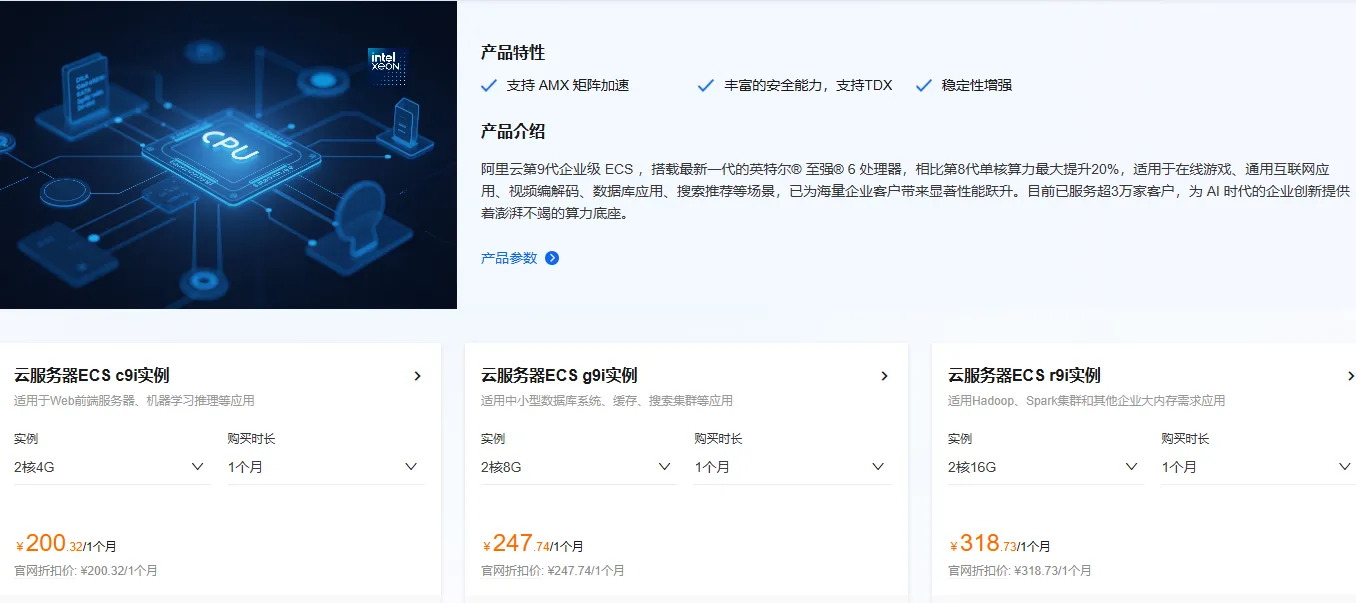Screen dimensions: 1356x603
Task: Click the 支持 AMX 矩阵加速 feature text
Action: 568,86
